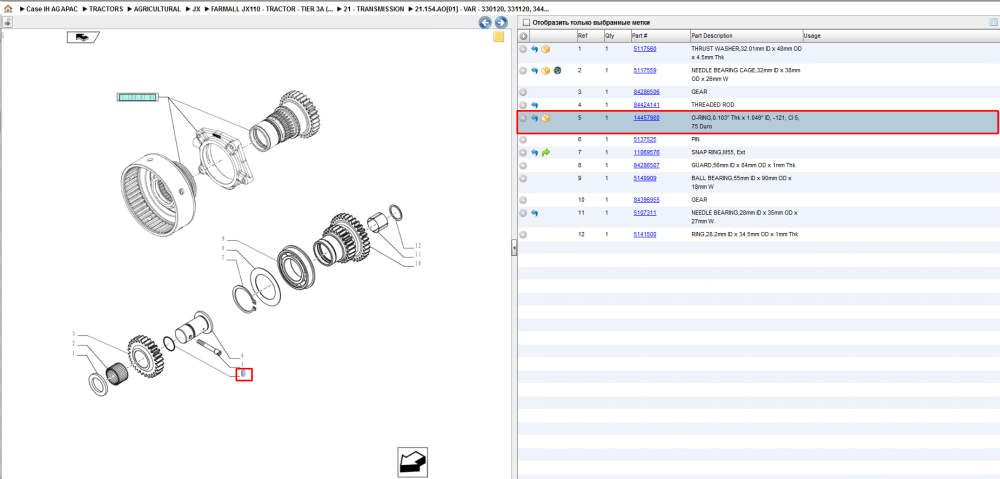The image size is (1000, 479).
Task: Open part number 14457980 link
Action: [646, 118]
